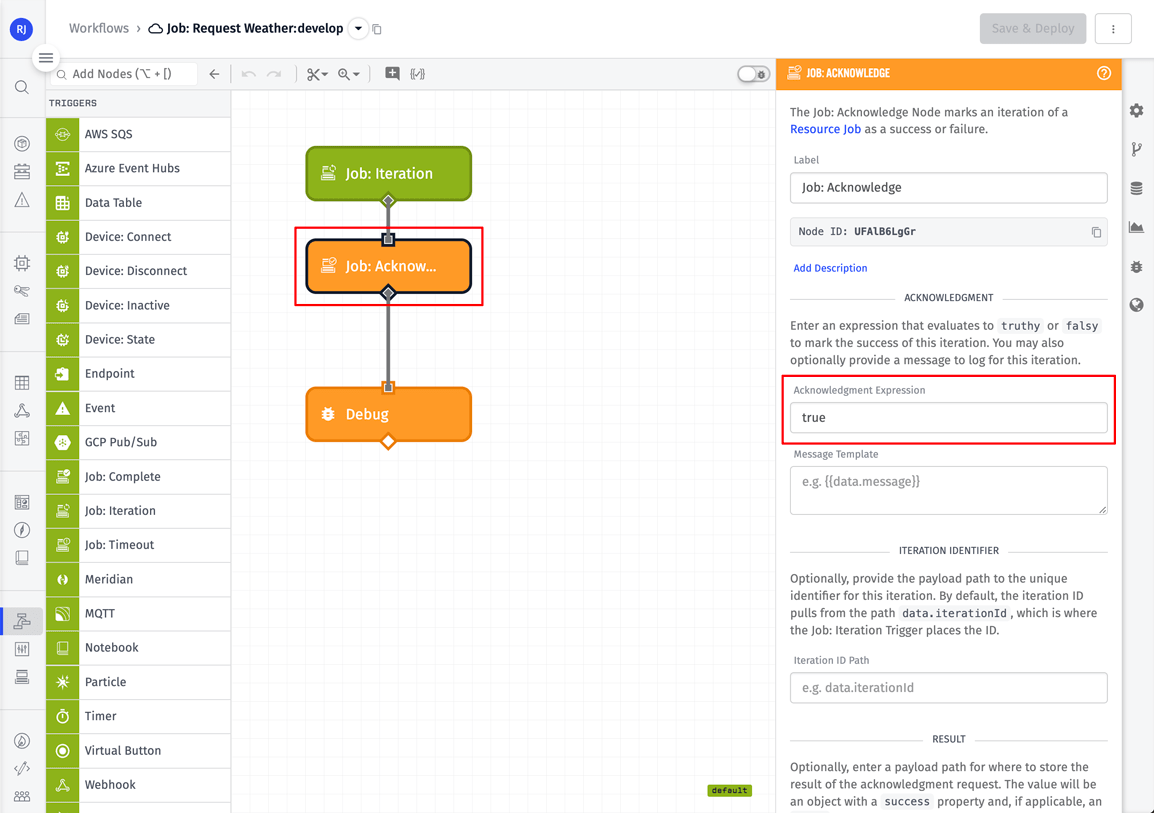This screenshot has height=813, width=1154.
Task: Open the workflow version dropdown arrow
Action: tap(358, 29)
